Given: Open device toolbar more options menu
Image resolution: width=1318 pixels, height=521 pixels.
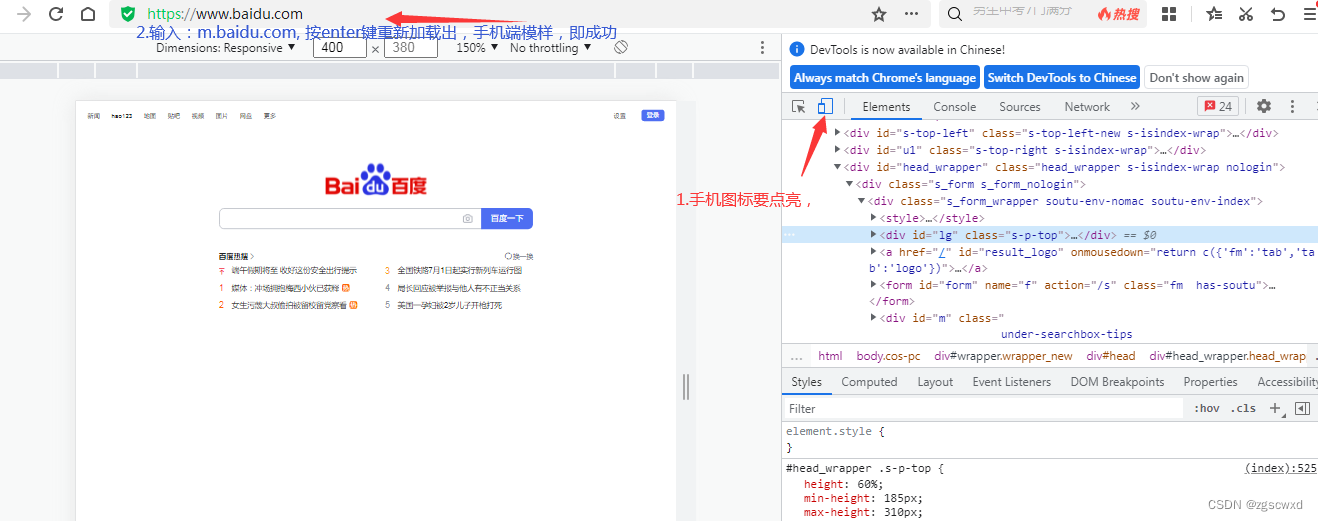Looking at the screenshot, I should tap(763, 47).
